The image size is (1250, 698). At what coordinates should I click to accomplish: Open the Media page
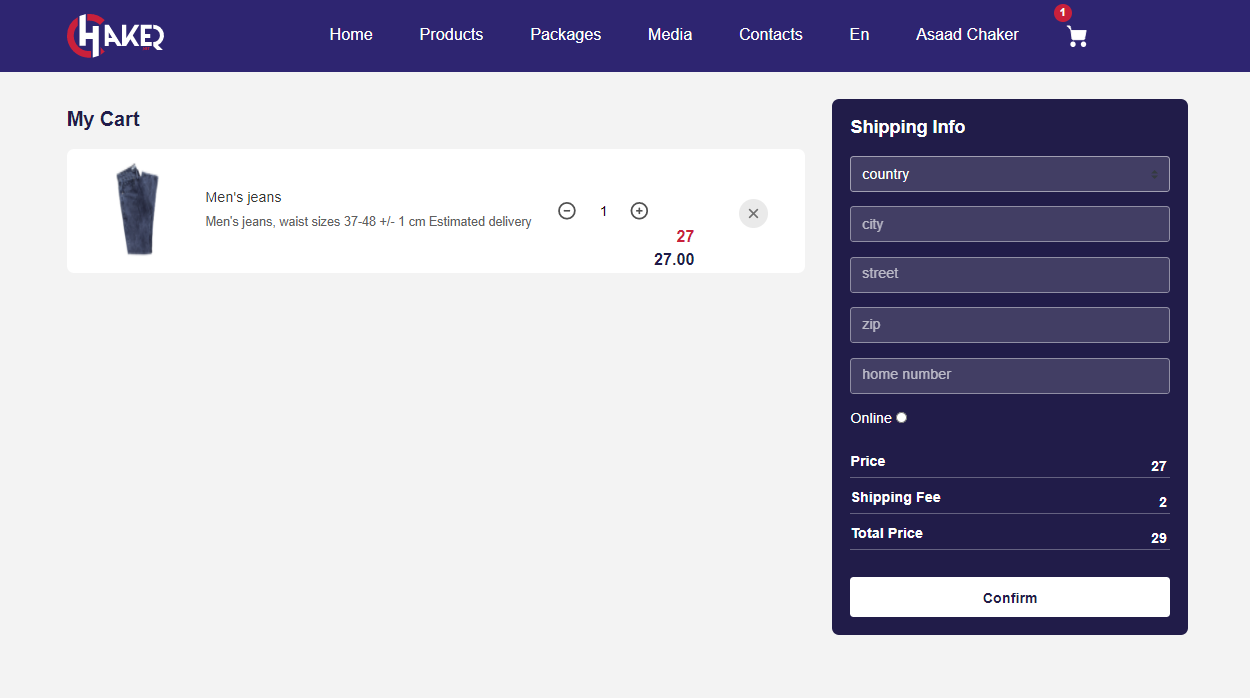(x=670, y=35)
